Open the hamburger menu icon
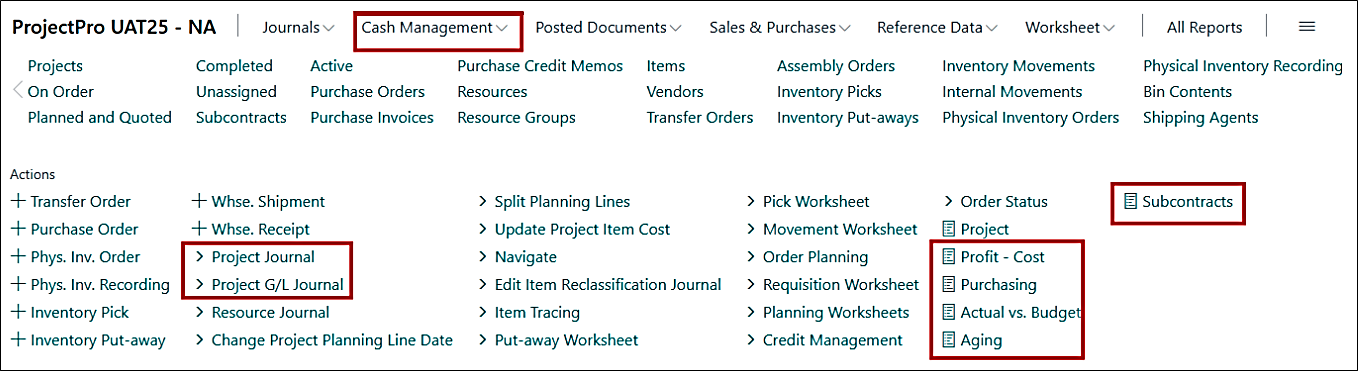1358x371 pixels. [1306, 27]
